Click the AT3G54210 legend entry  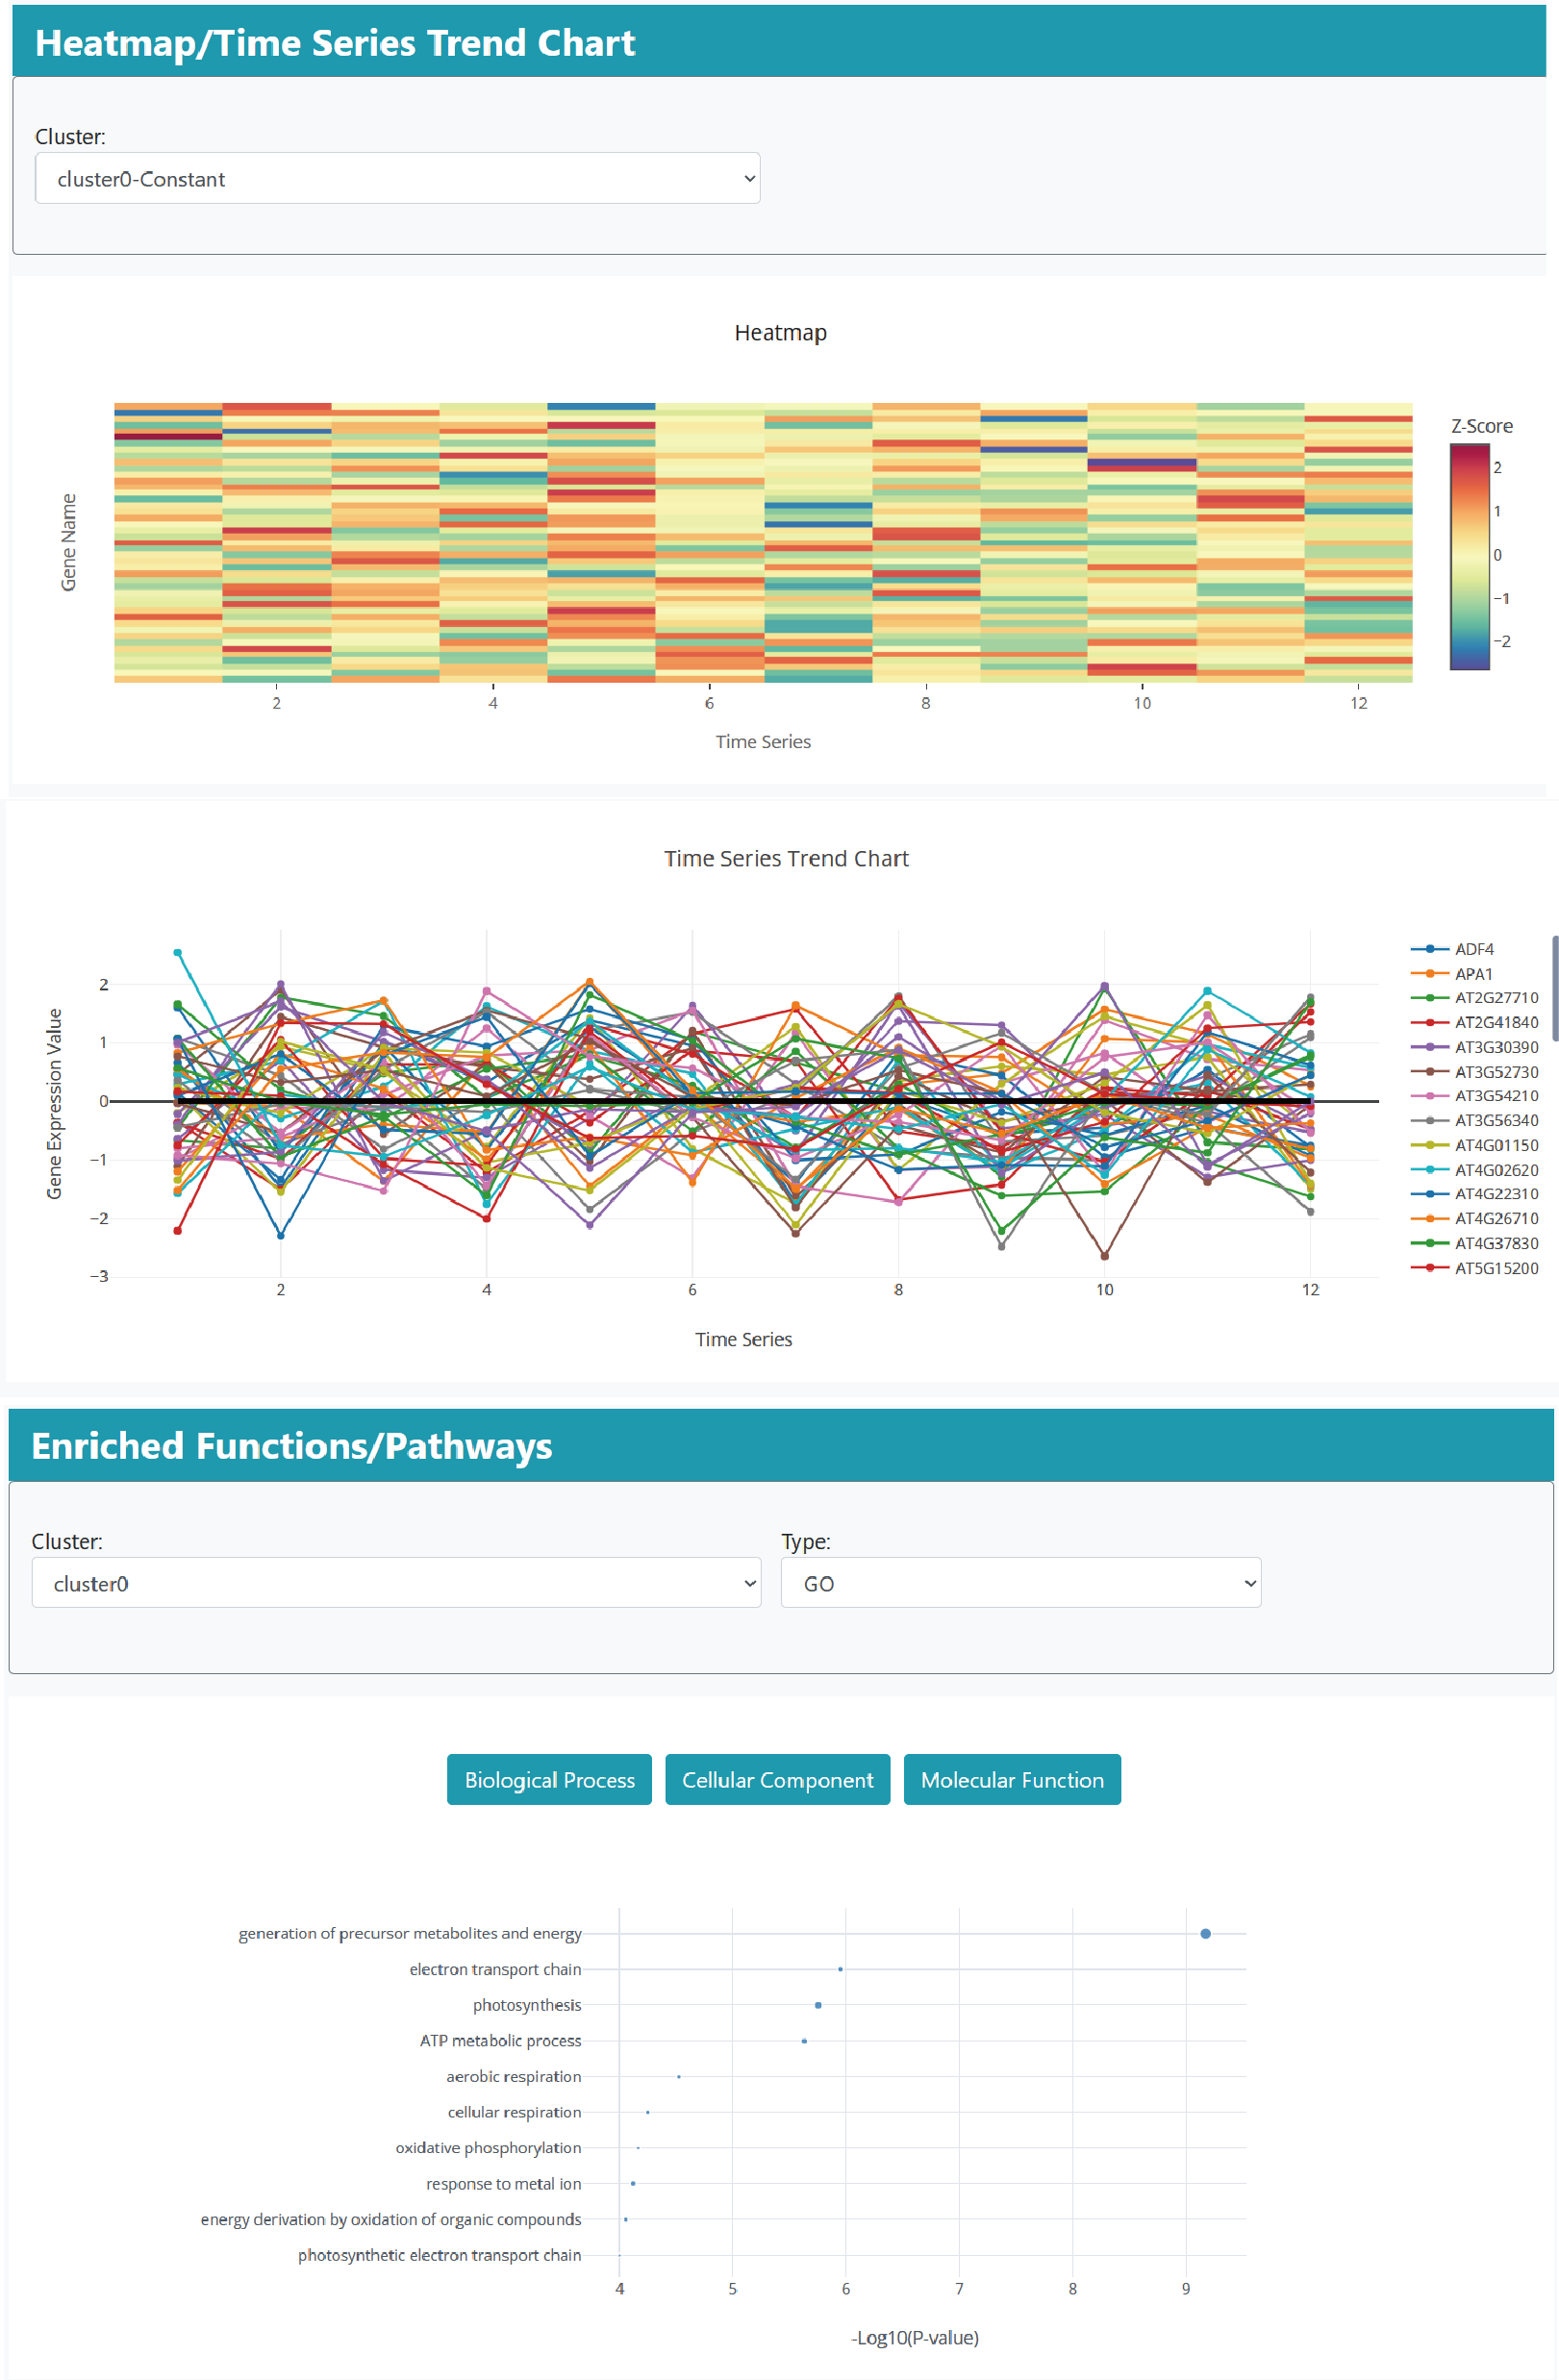coord(1495,1096)
